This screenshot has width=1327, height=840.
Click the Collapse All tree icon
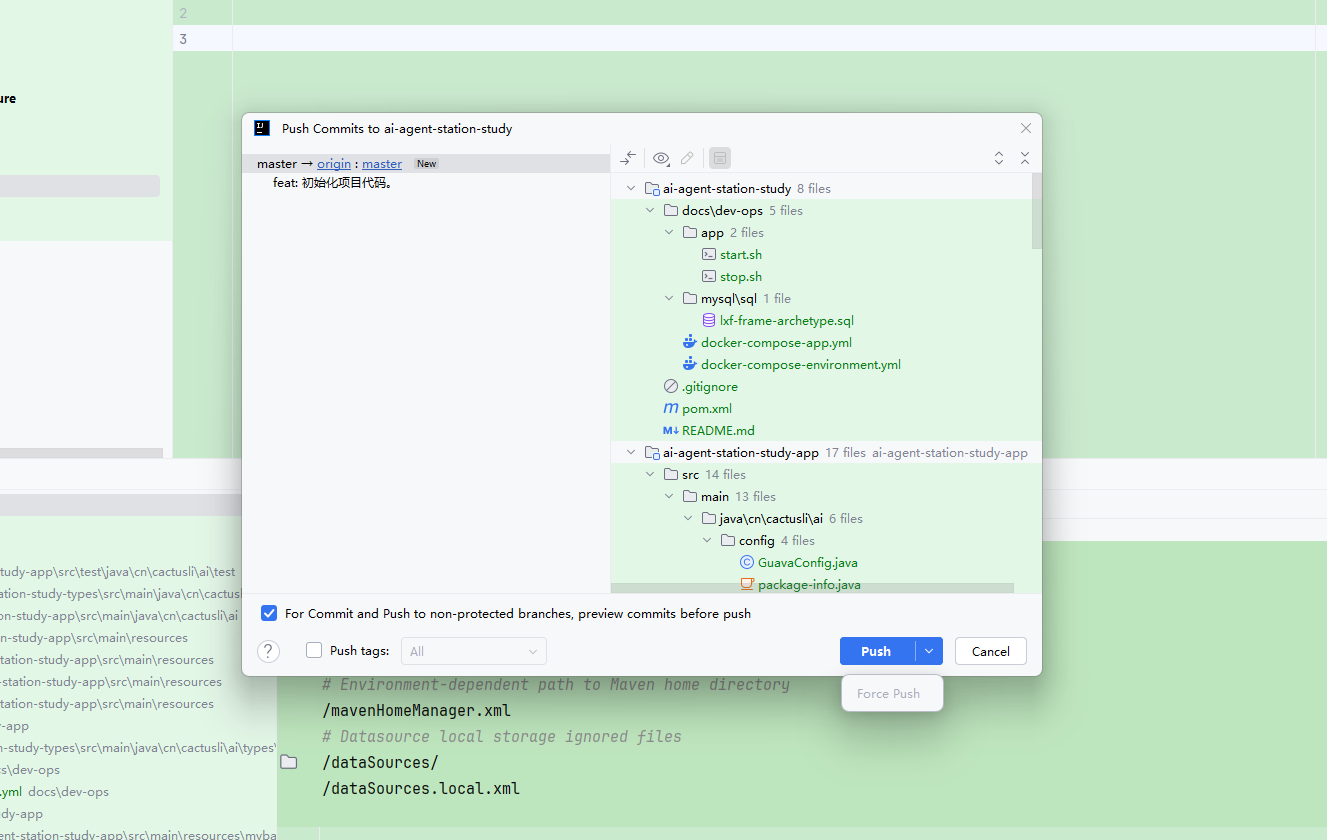1024,158
